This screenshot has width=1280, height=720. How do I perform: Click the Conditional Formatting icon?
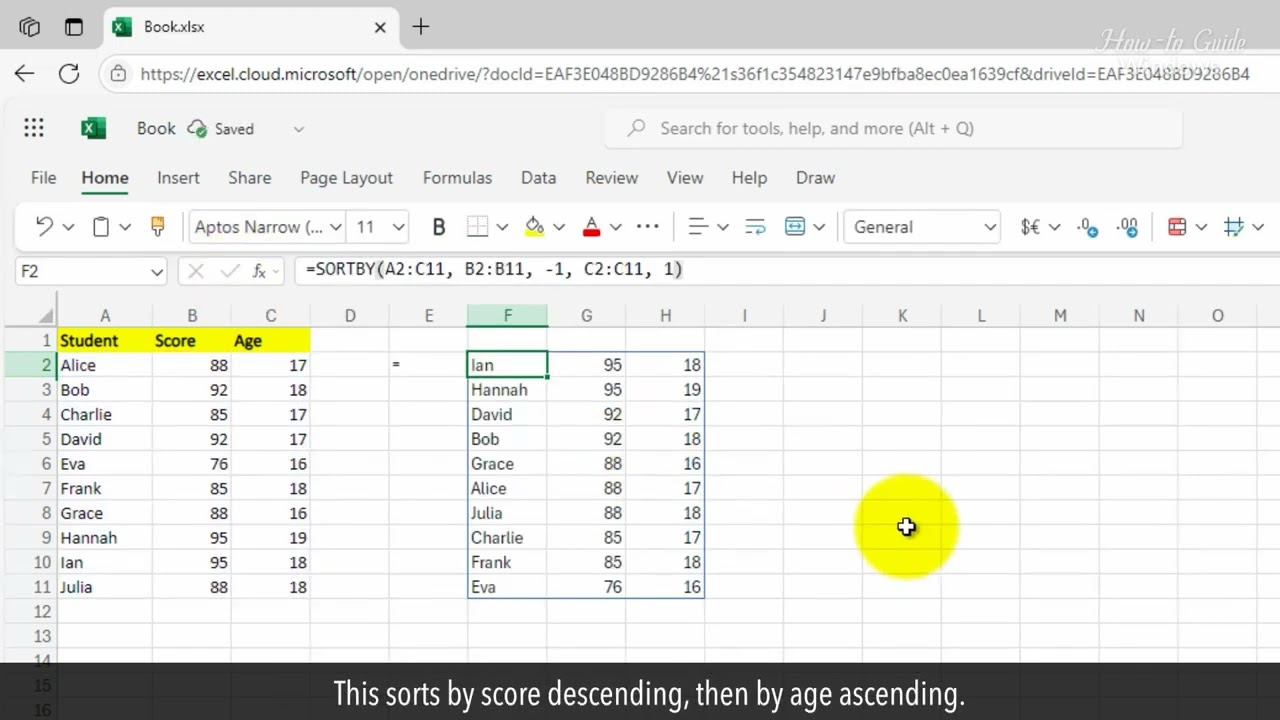click(1177, 227)
